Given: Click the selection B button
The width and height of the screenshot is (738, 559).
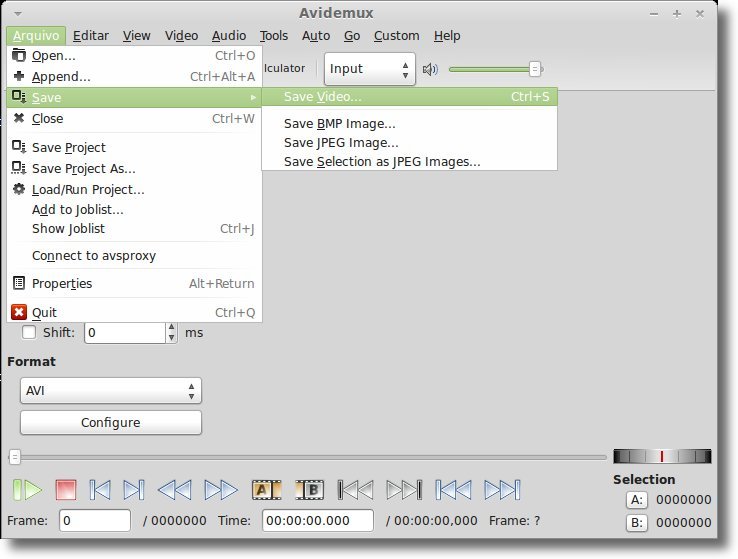Looking at the screenshot, I should tap(637, 523).
